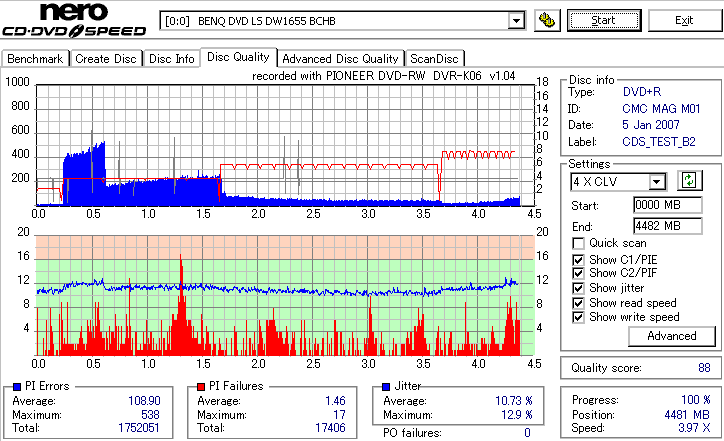Click the disc label CDS_TEST_B2
Viewport: 724px width, 441px height.
tap(659, 142)
